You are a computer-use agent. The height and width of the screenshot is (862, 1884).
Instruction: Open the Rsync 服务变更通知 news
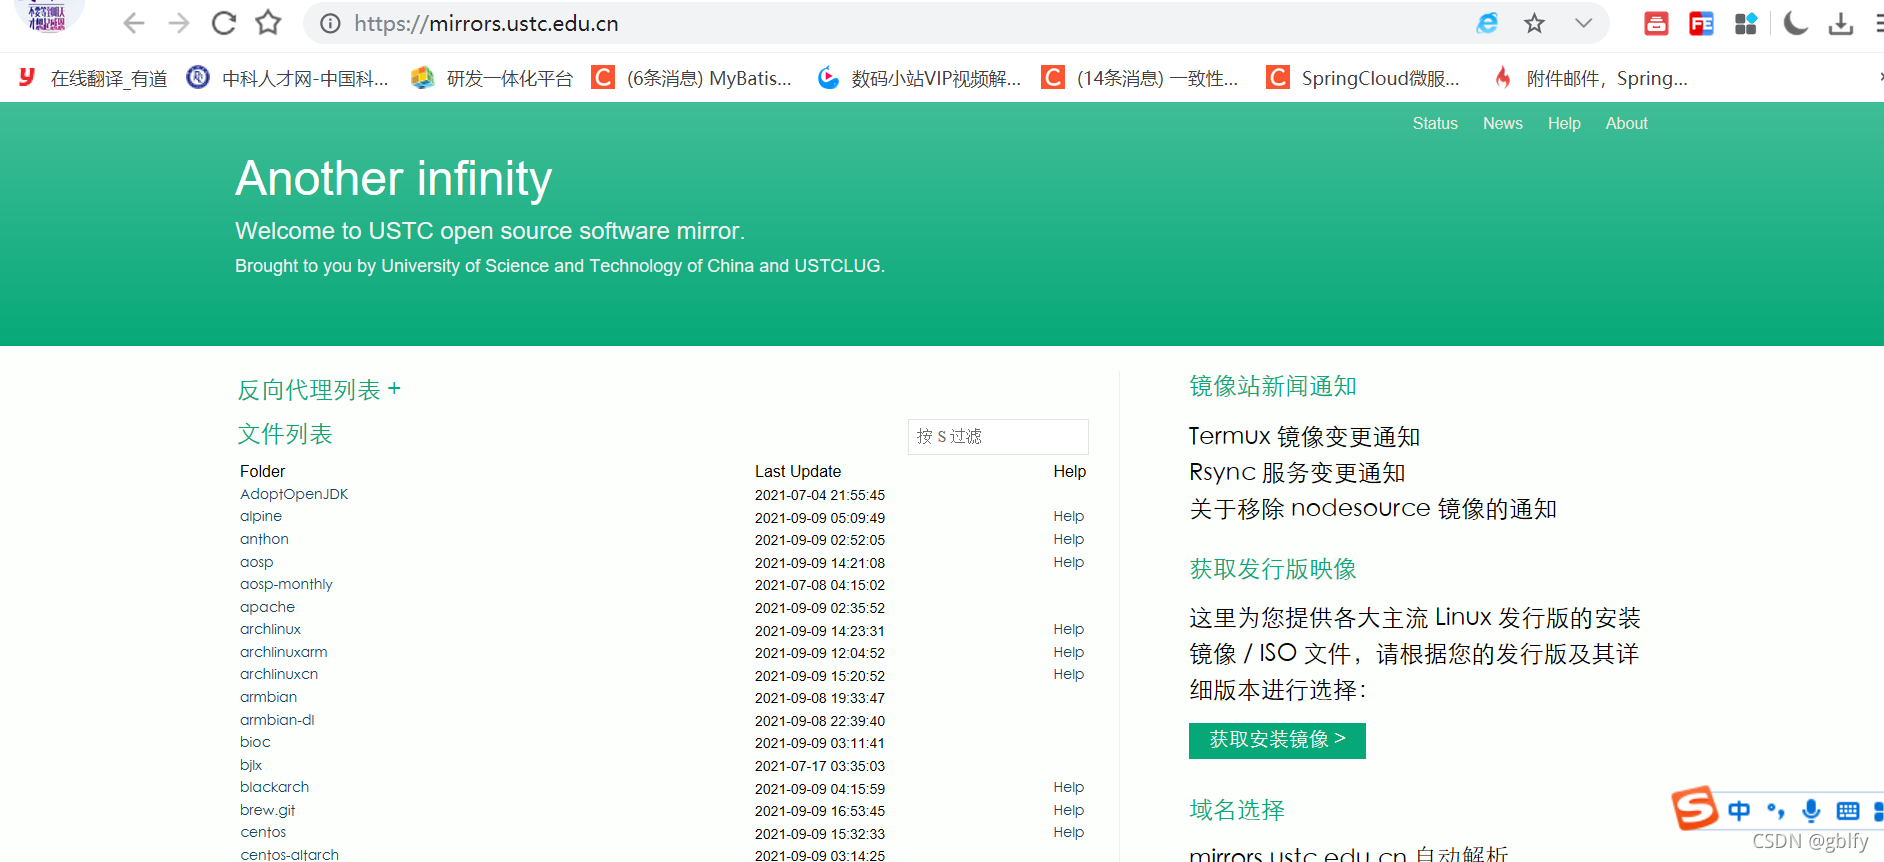pos(1297,473)
